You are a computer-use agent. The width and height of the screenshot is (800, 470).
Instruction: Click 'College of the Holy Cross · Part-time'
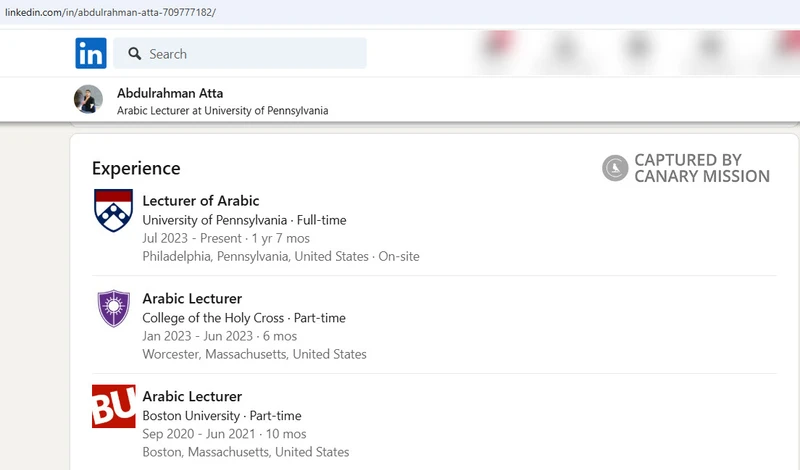click(244, 318)
